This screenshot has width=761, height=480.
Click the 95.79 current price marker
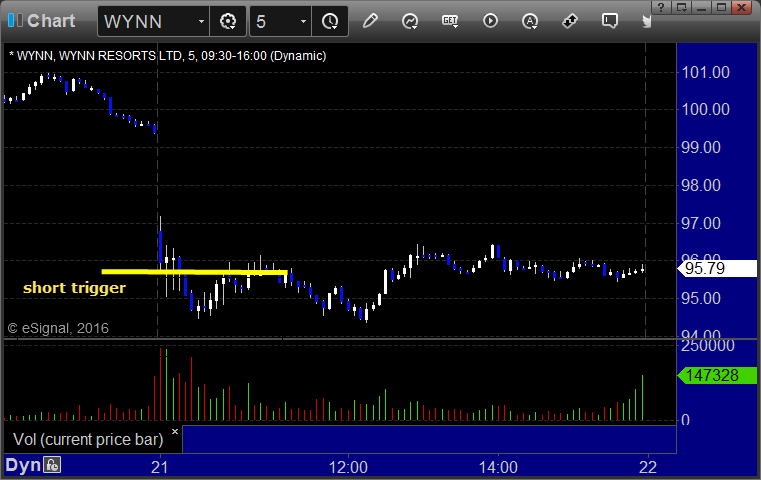[x=717, y=268]
